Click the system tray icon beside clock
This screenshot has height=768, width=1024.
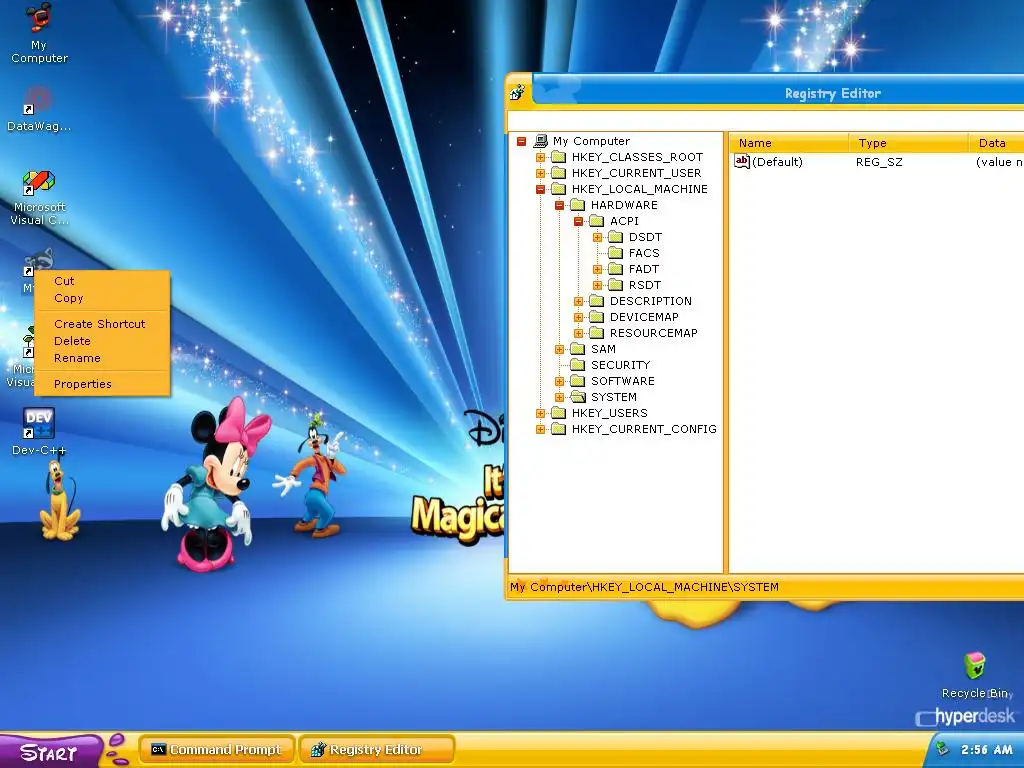pos(942,749)
